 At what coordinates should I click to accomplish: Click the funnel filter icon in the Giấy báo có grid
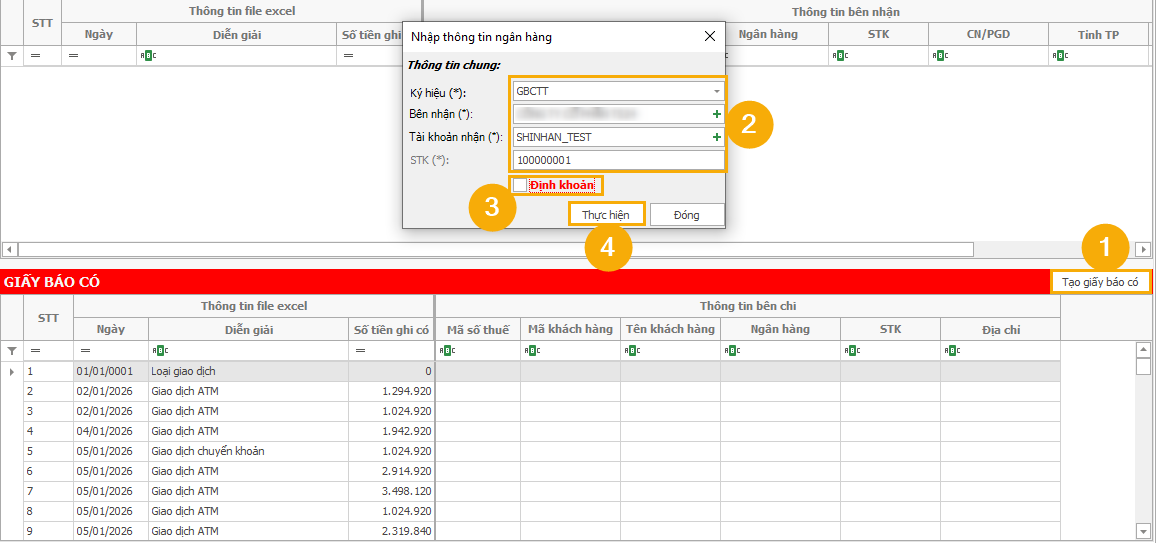point(12,351)
